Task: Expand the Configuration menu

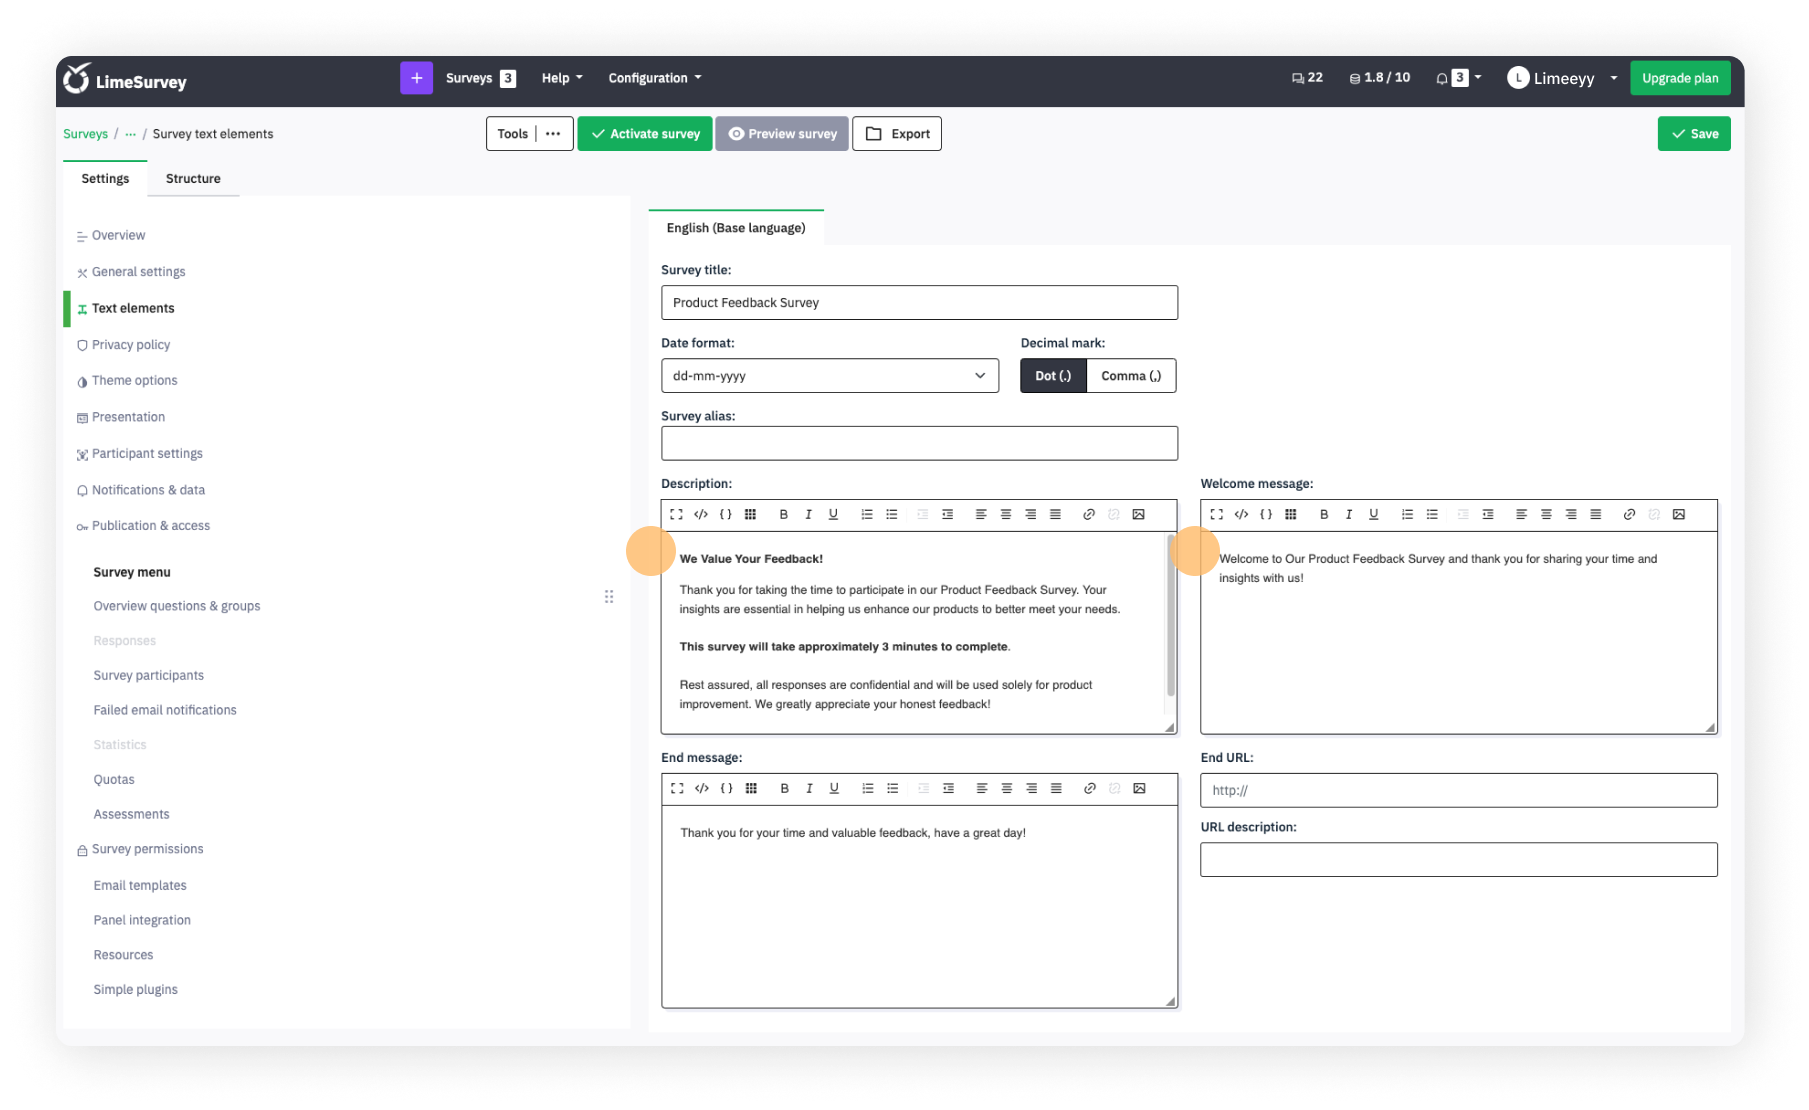Action: tap(654, 78)
